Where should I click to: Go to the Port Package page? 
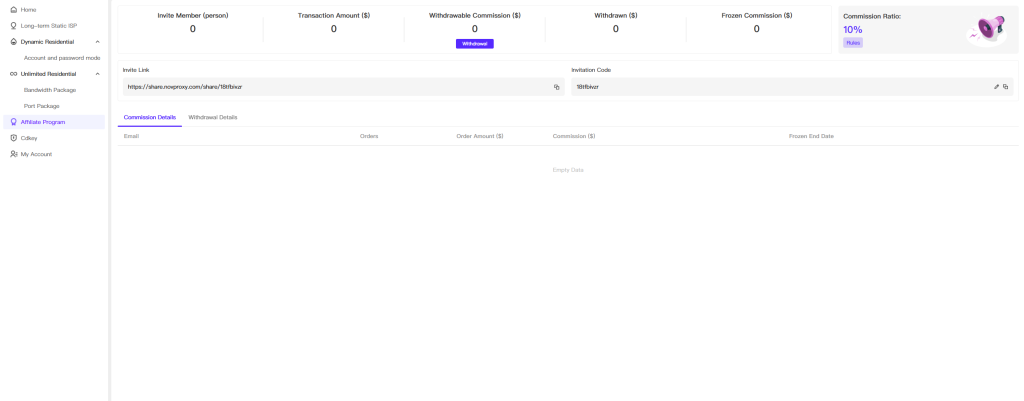coord(42,106)
